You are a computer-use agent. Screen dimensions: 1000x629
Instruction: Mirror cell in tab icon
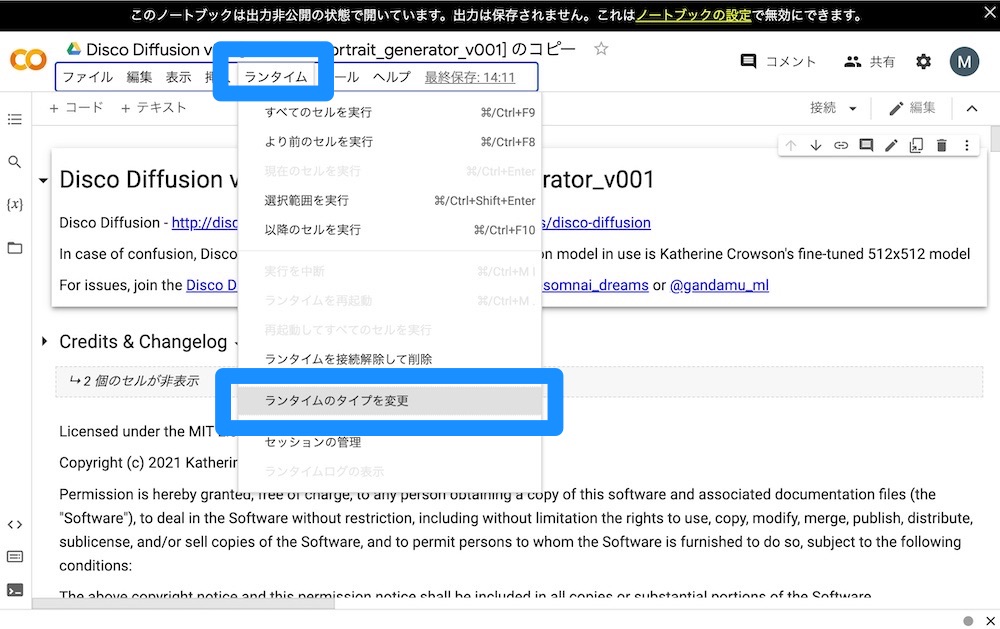tap(916, 145)
